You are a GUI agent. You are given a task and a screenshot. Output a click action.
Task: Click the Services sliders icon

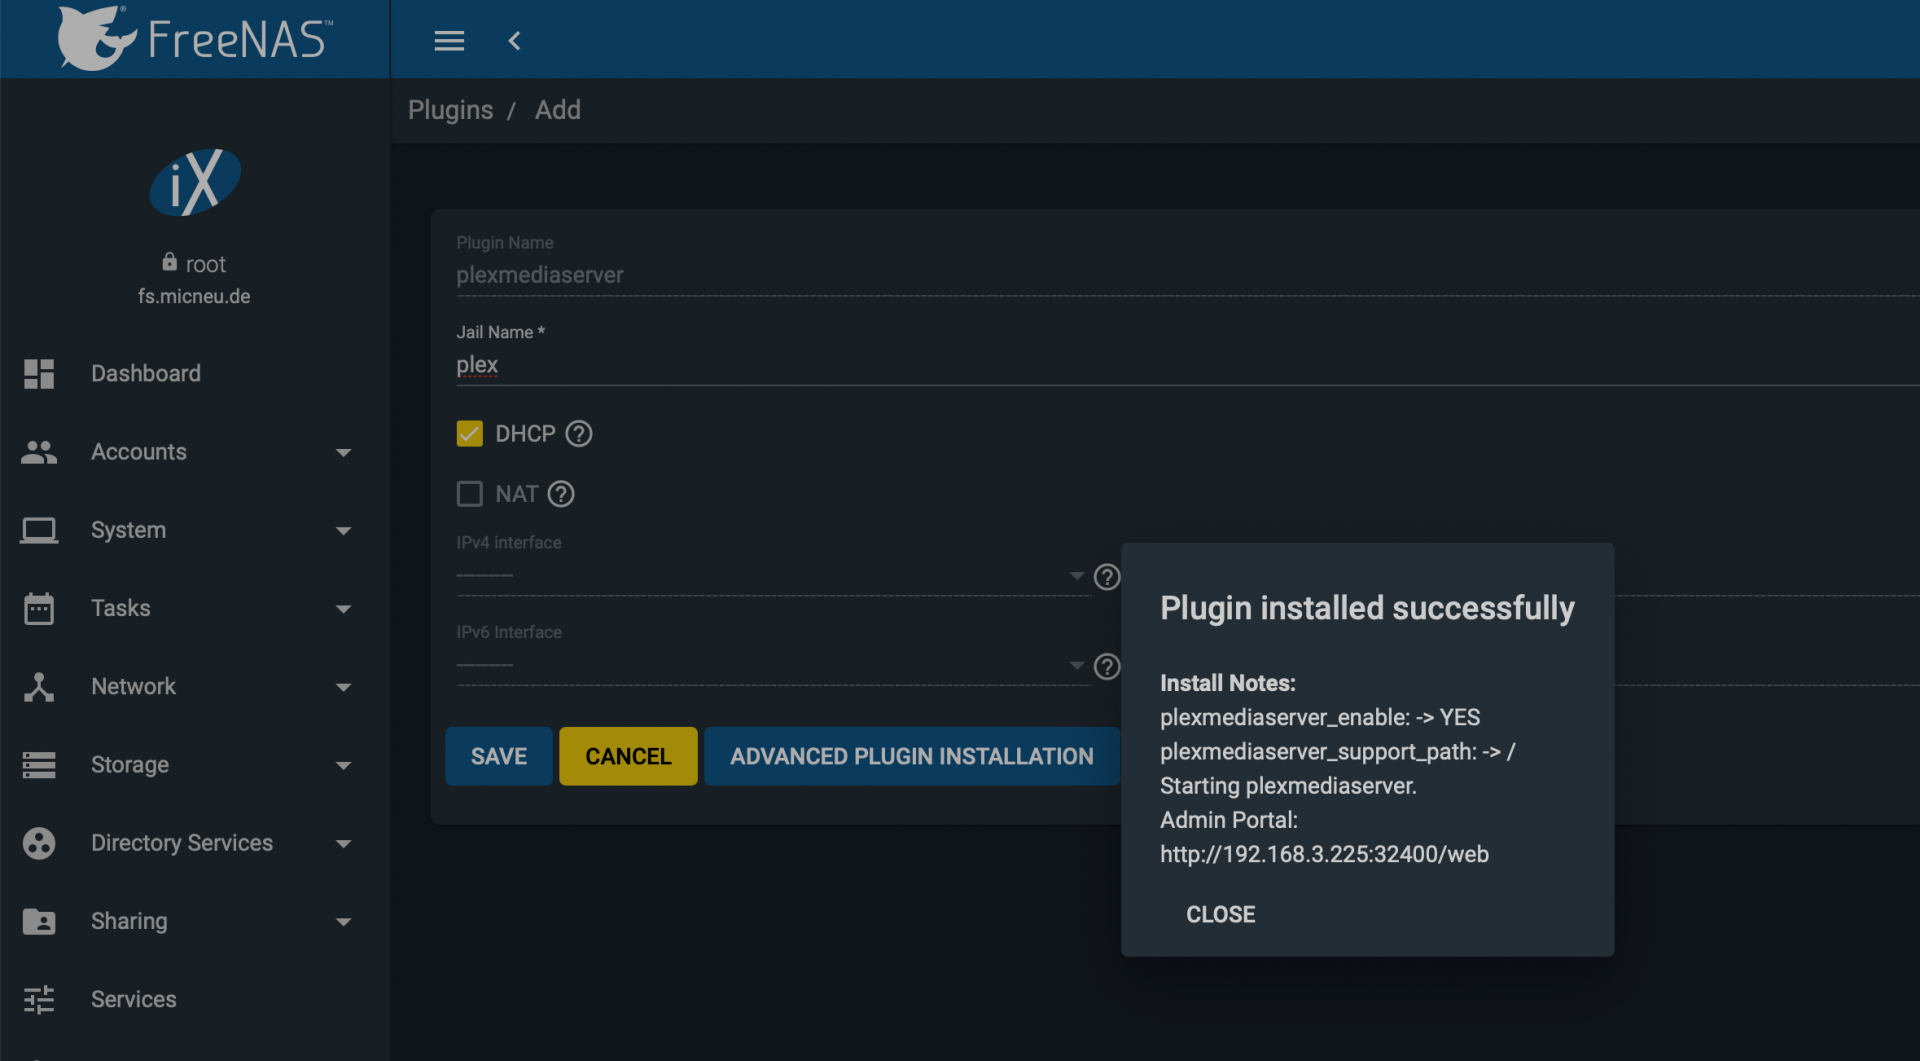(x=39, y=999)
